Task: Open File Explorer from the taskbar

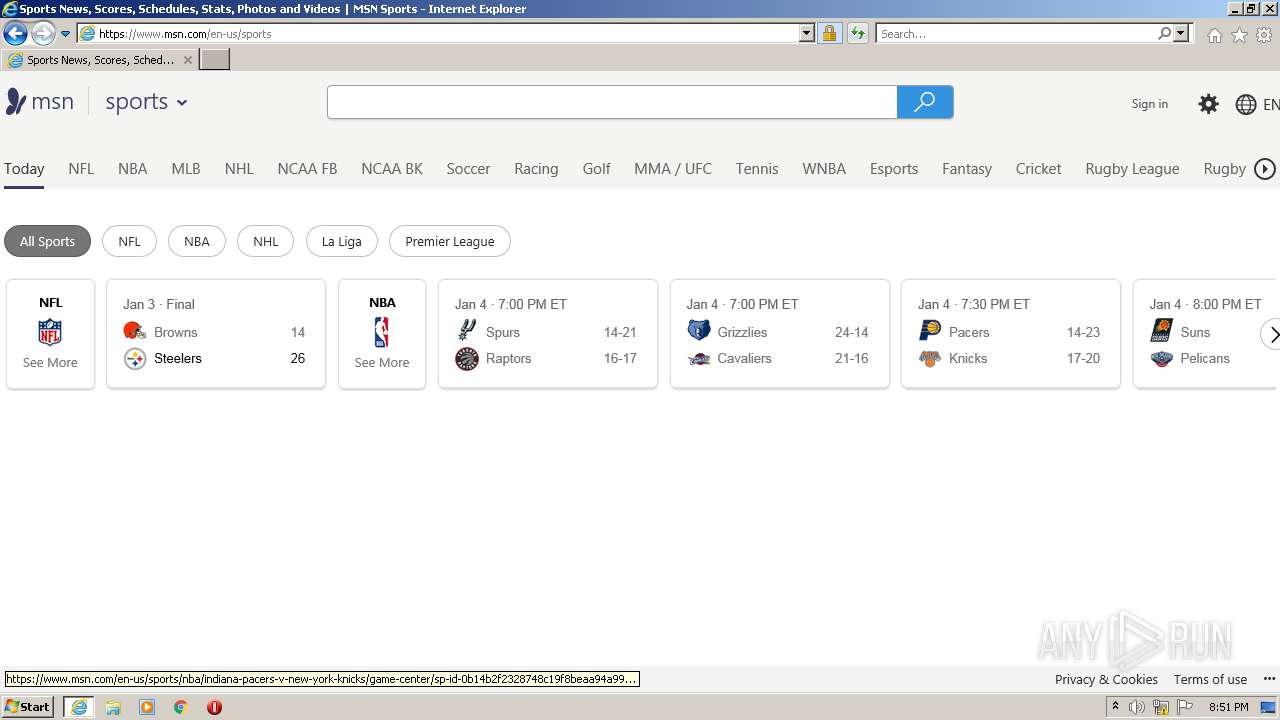Action: (113, 707)
